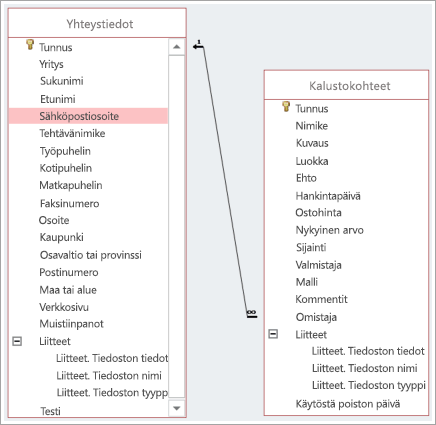Click the primary key icon in Yhteystiedot
Viewport: 436px width, 425px height.
(30, 45)
